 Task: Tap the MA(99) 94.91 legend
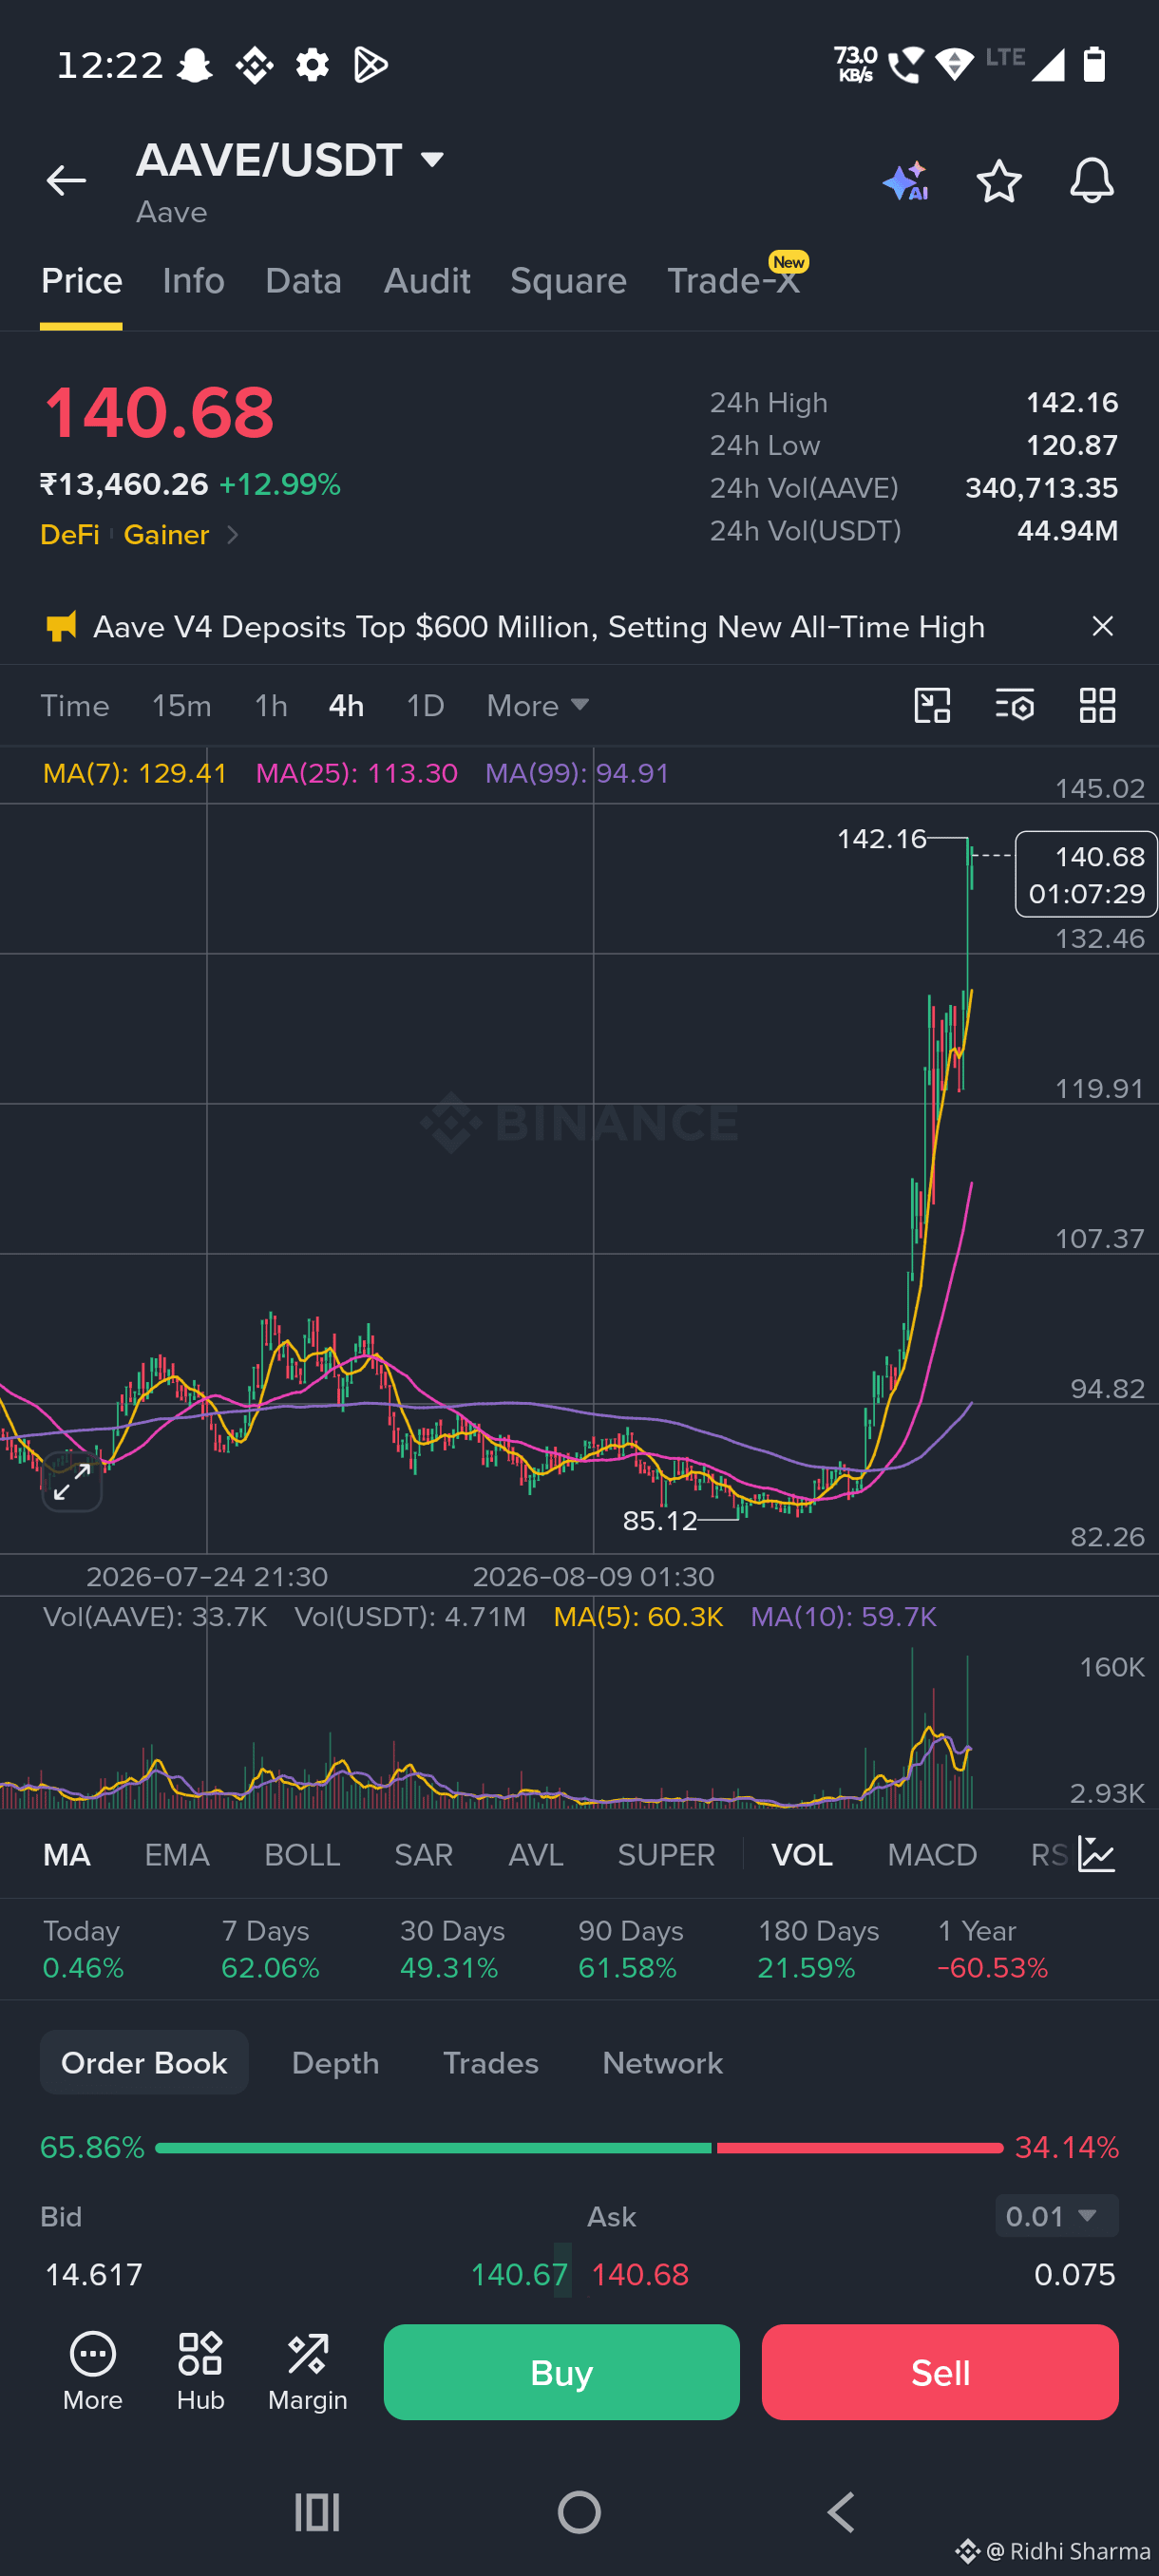(577, 773)
